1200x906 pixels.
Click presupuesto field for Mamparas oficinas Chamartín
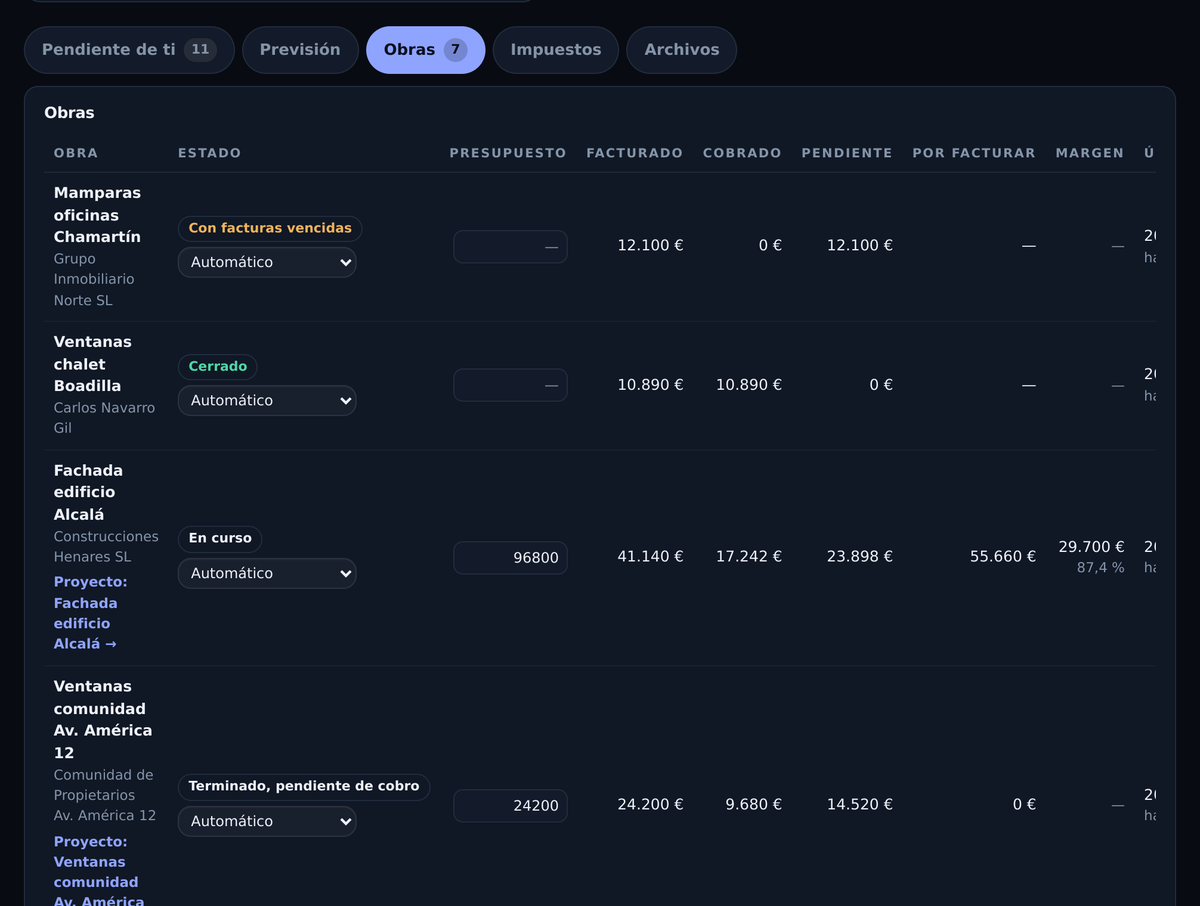click(510, 247)
